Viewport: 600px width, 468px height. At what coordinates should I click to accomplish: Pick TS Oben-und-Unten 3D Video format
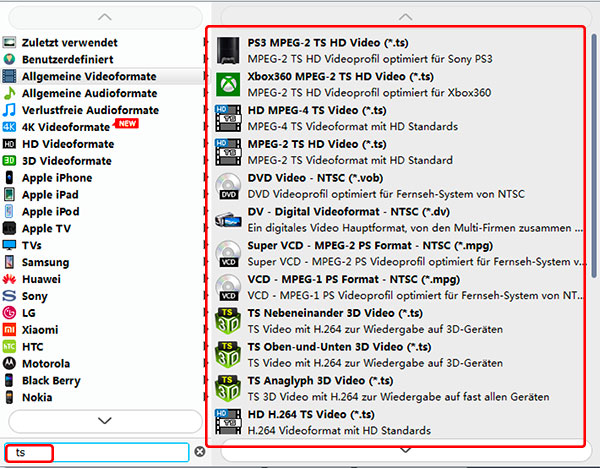[x=398, y=355]
